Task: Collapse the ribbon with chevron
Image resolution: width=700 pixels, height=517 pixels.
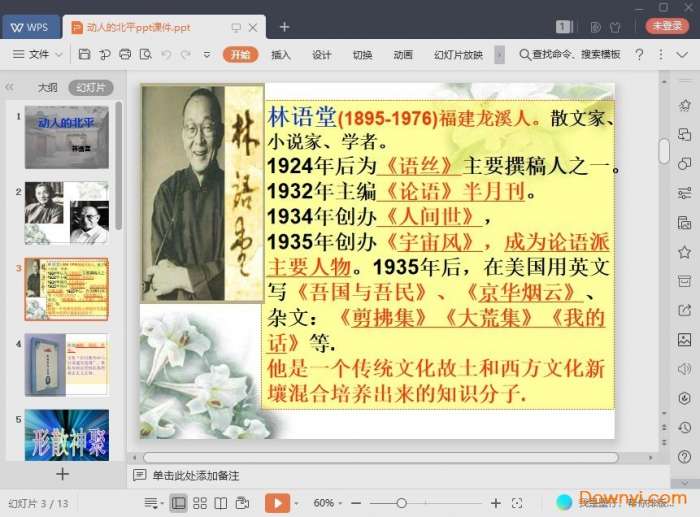Action: [682, 54]
